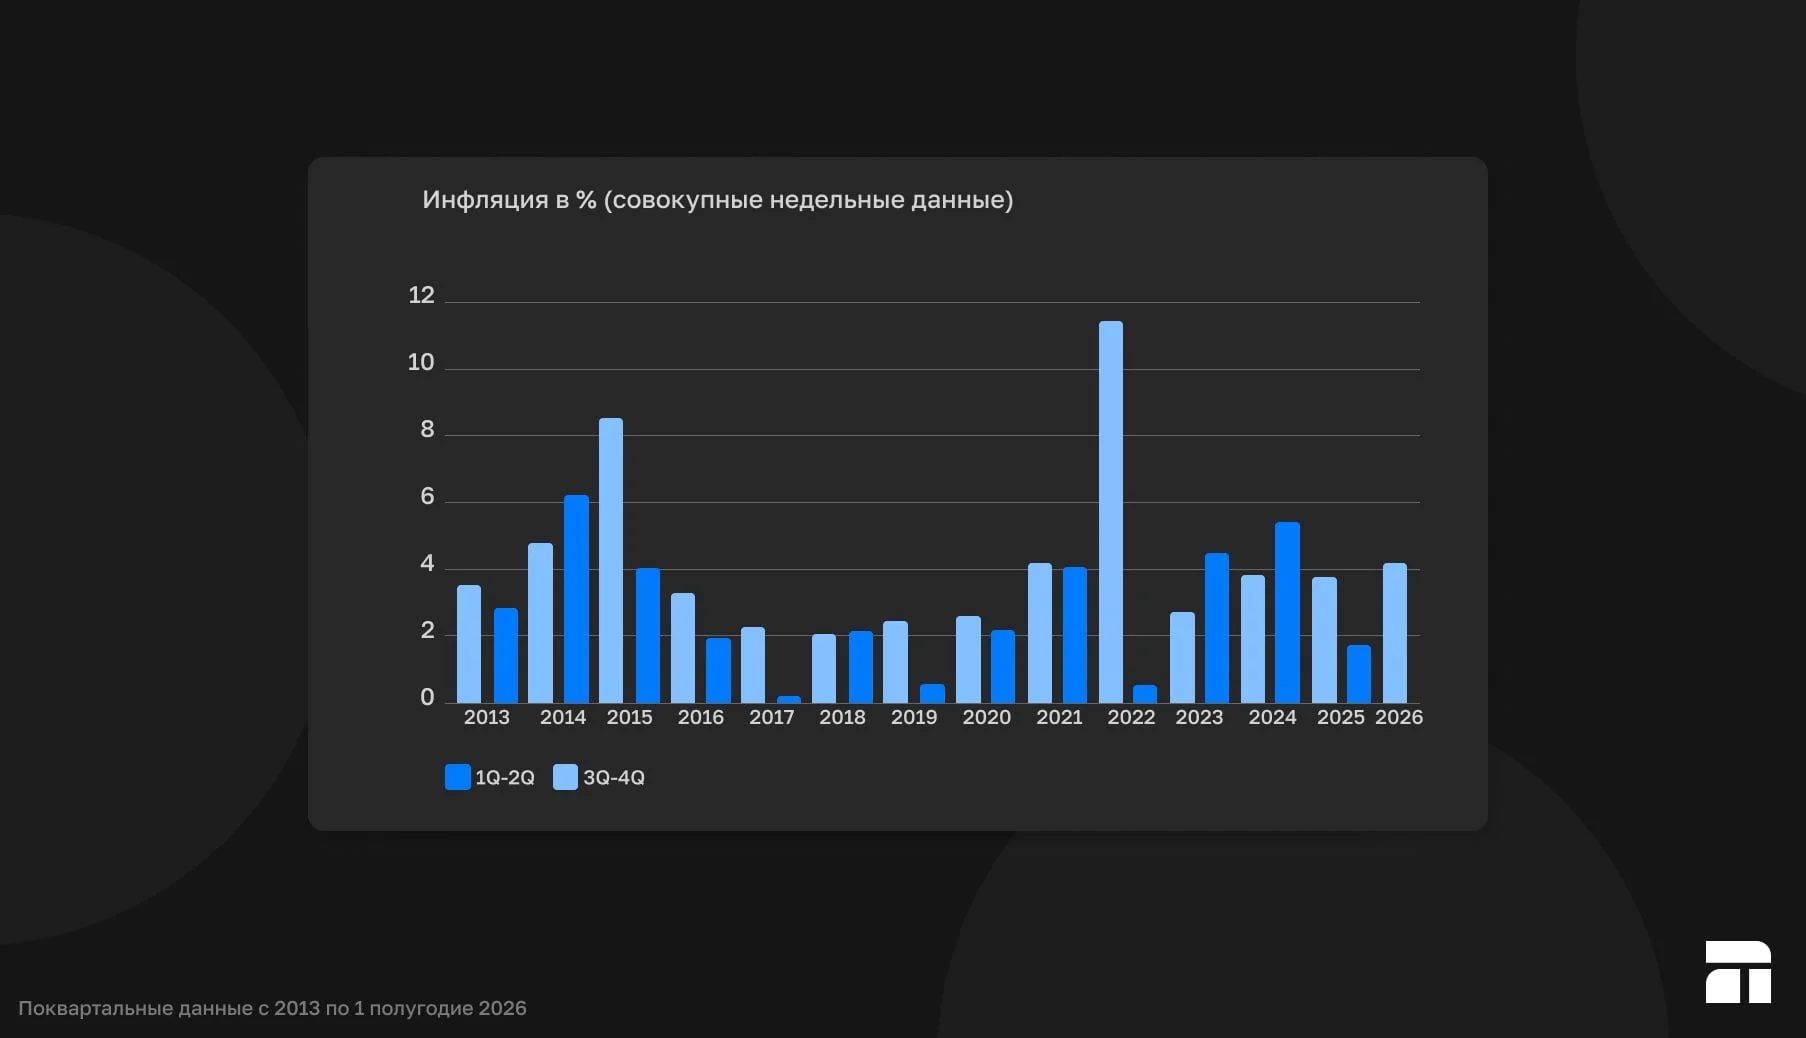Screen dimensions: 1806x1038
Task: Click the tallest light blue bar above 11
Action: click(x=1111, y=512)
